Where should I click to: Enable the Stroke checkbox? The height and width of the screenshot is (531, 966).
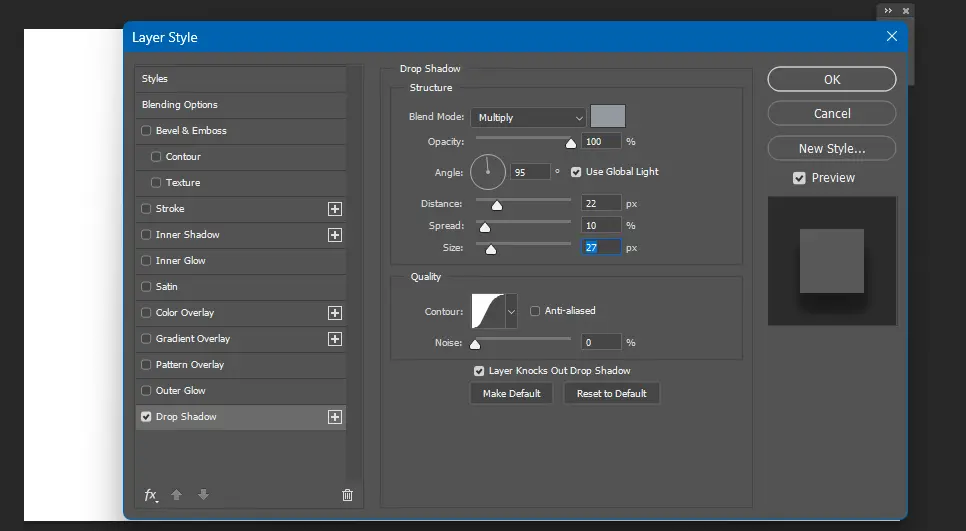click(x=146, y=208)
